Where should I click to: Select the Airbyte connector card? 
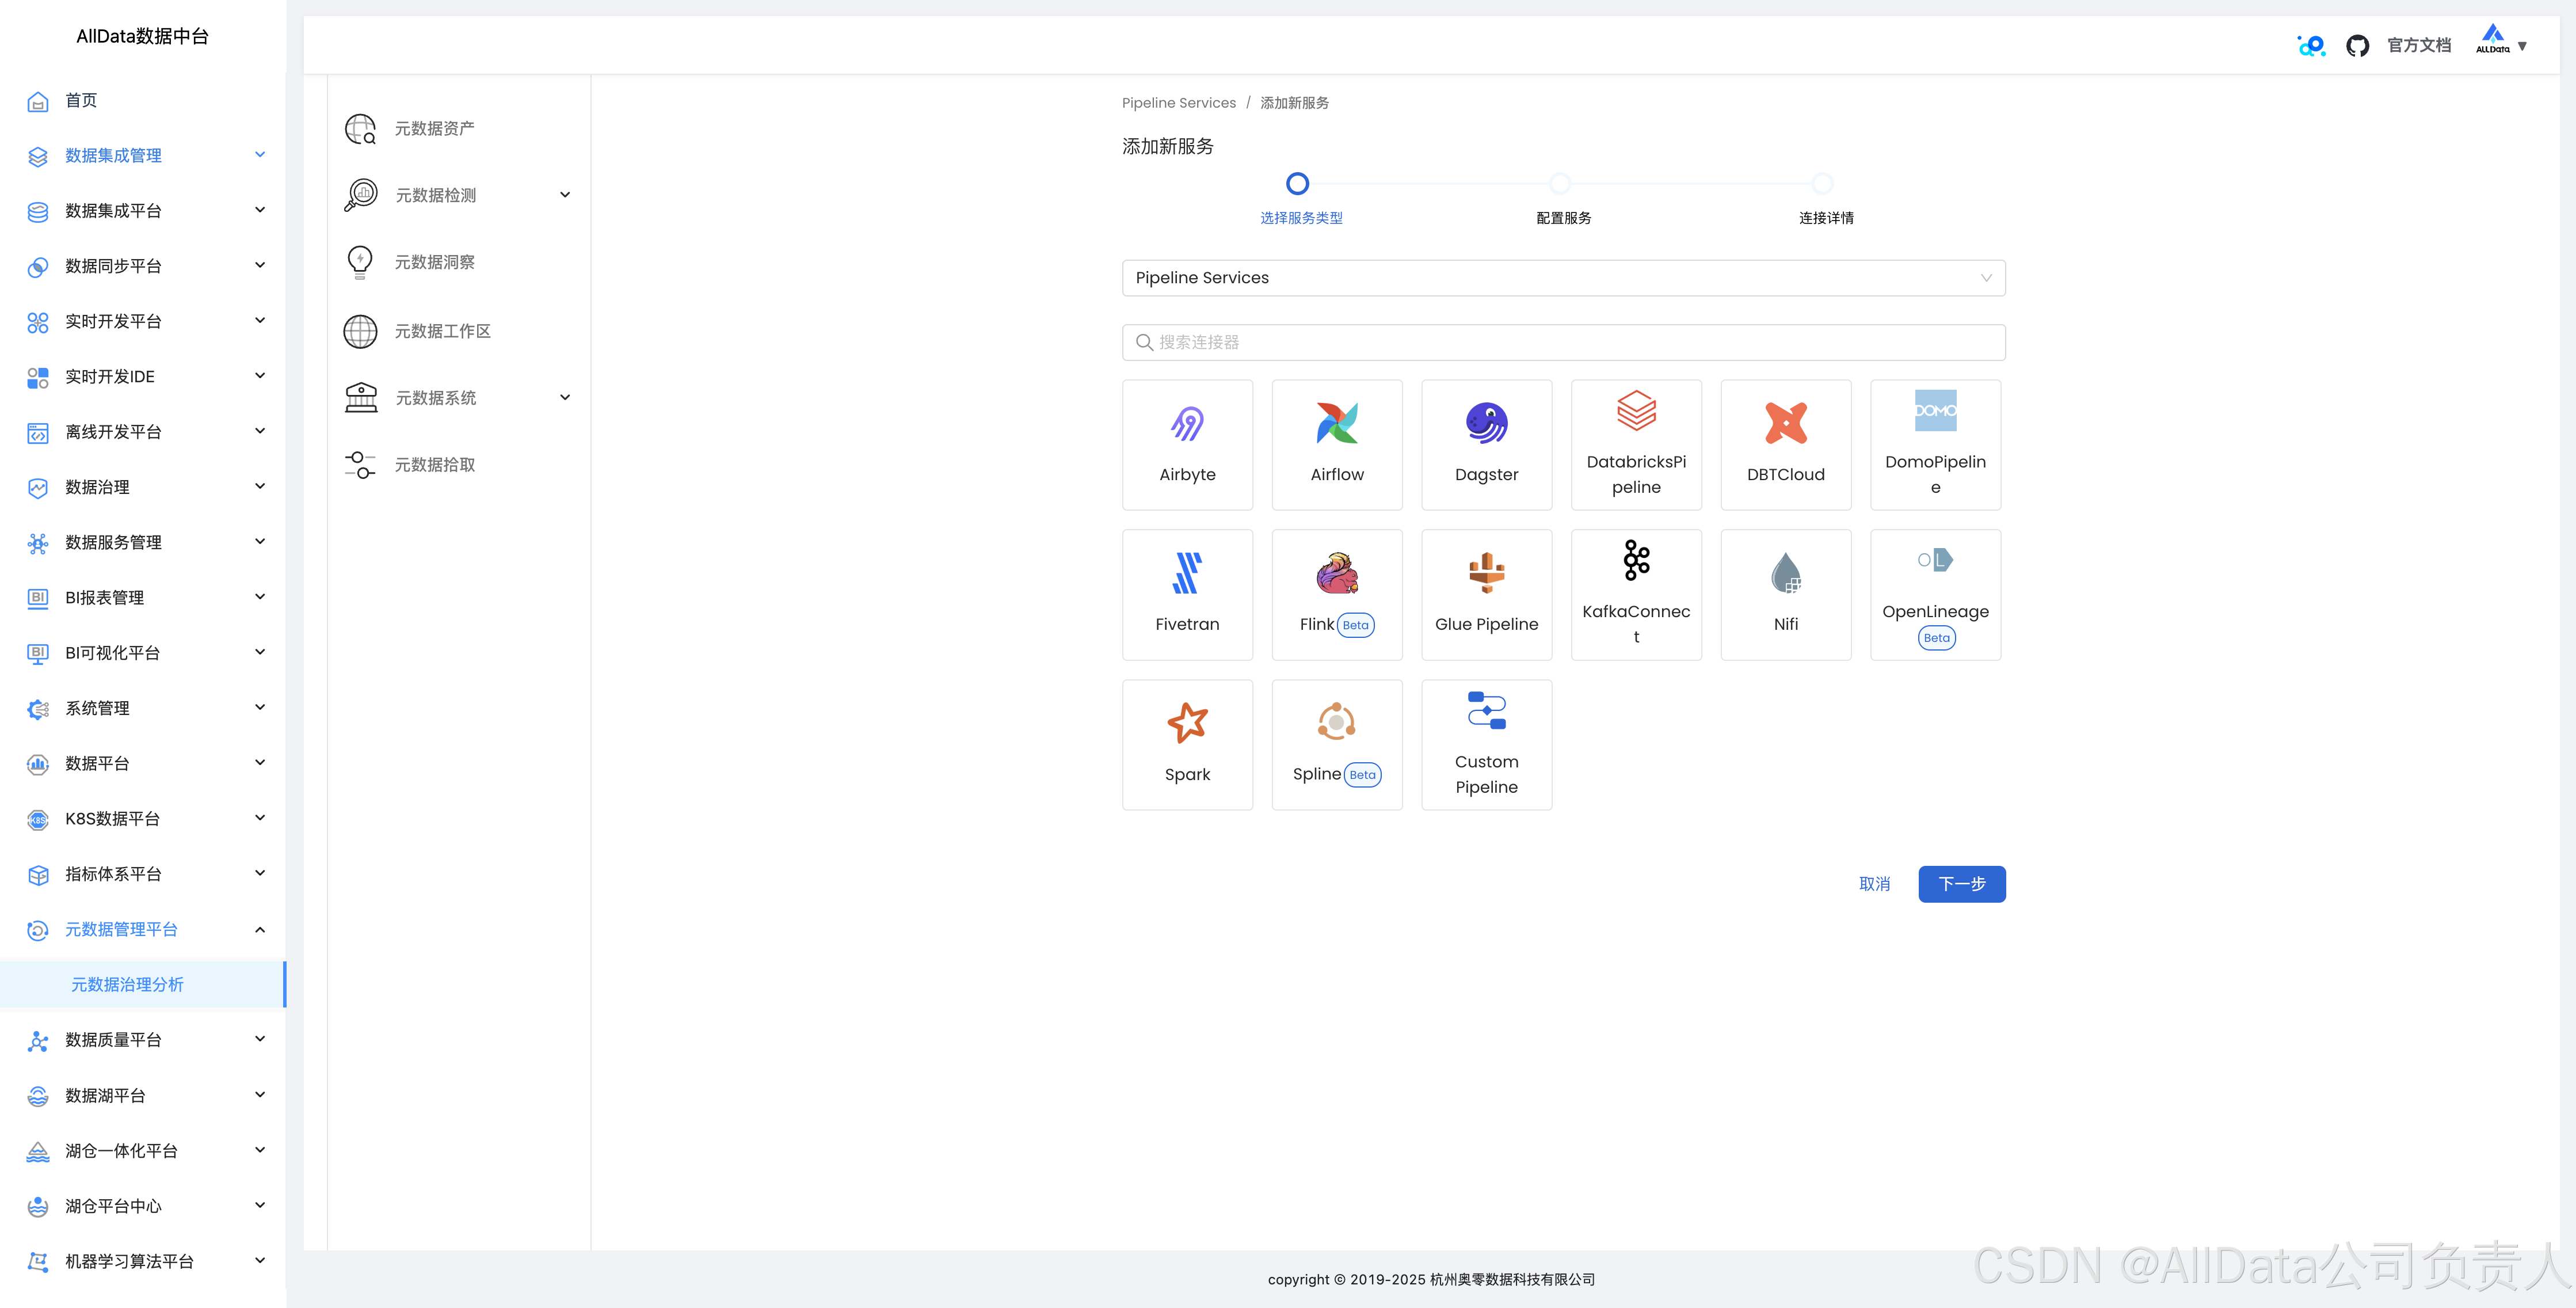[1187, 445]
